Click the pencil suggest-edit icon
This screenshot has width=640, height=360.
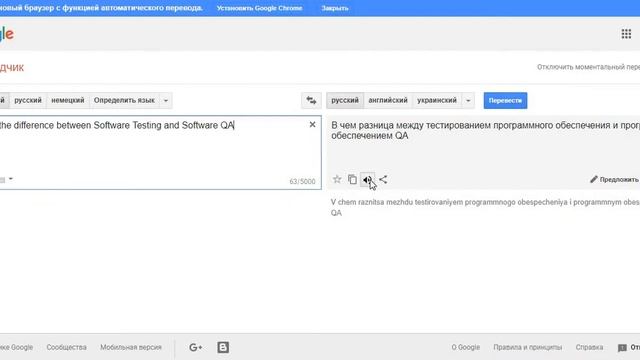pos(594,179)
